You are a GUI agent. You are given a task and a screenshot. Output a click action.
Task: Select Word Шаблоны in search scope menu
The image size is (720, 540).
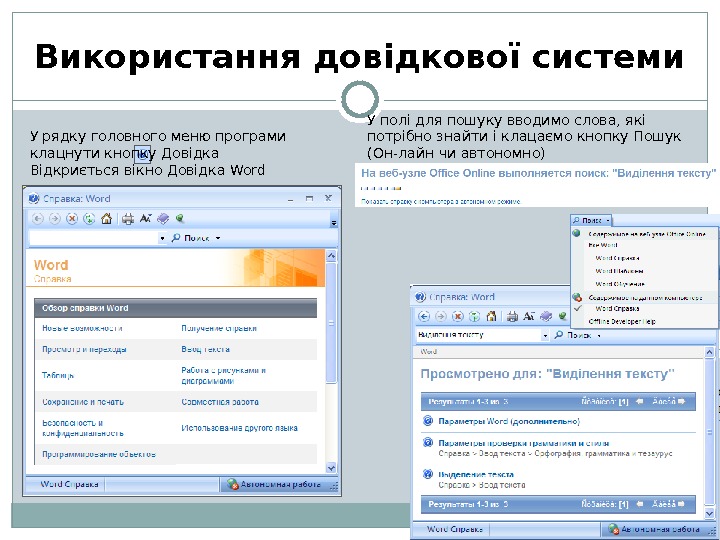point(619,271)
